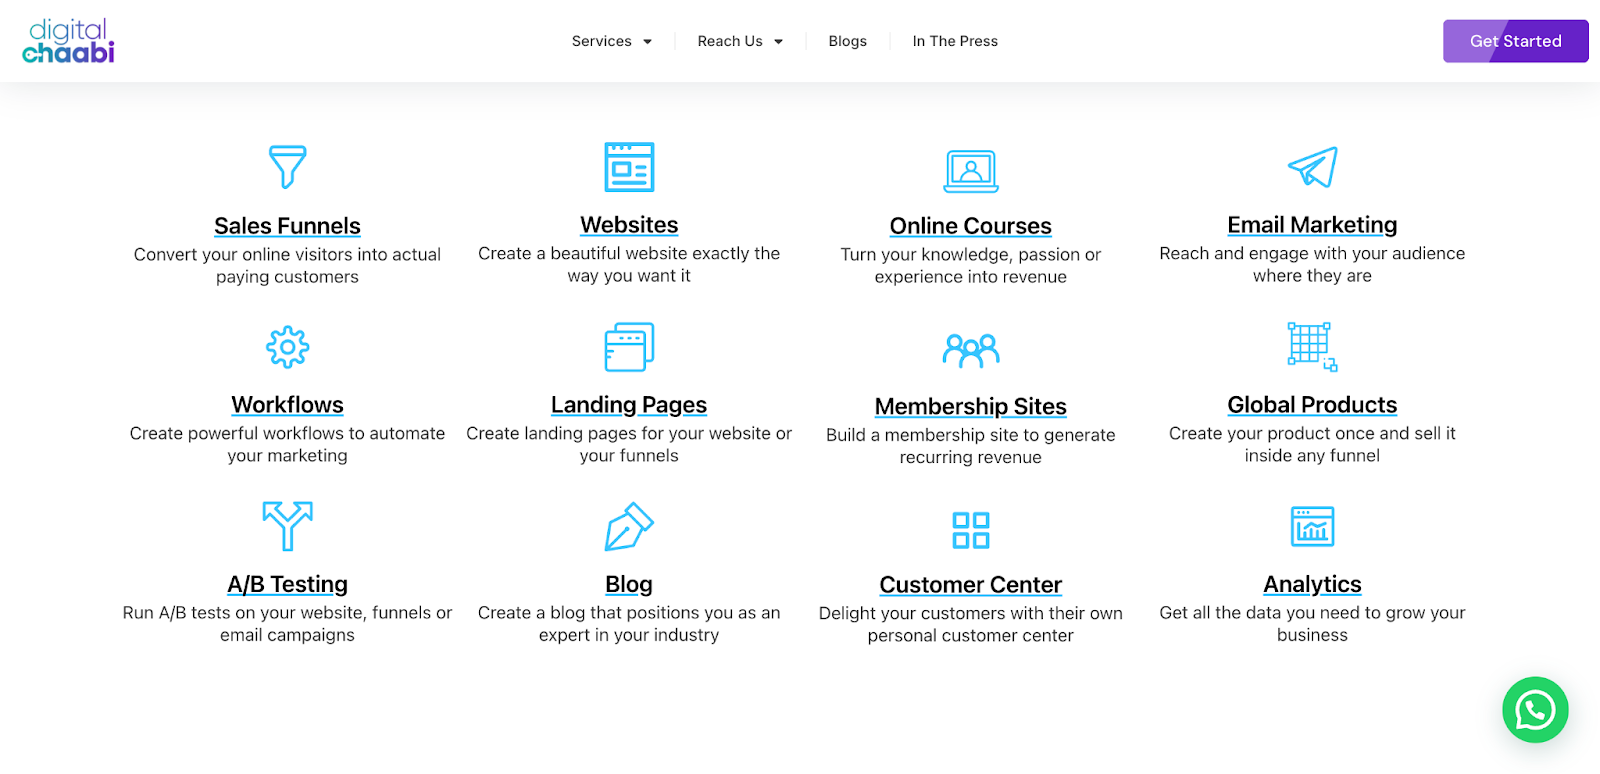1600x774 pixels.
Task: Open the Online Courses heading link
Action: [971, 226]
